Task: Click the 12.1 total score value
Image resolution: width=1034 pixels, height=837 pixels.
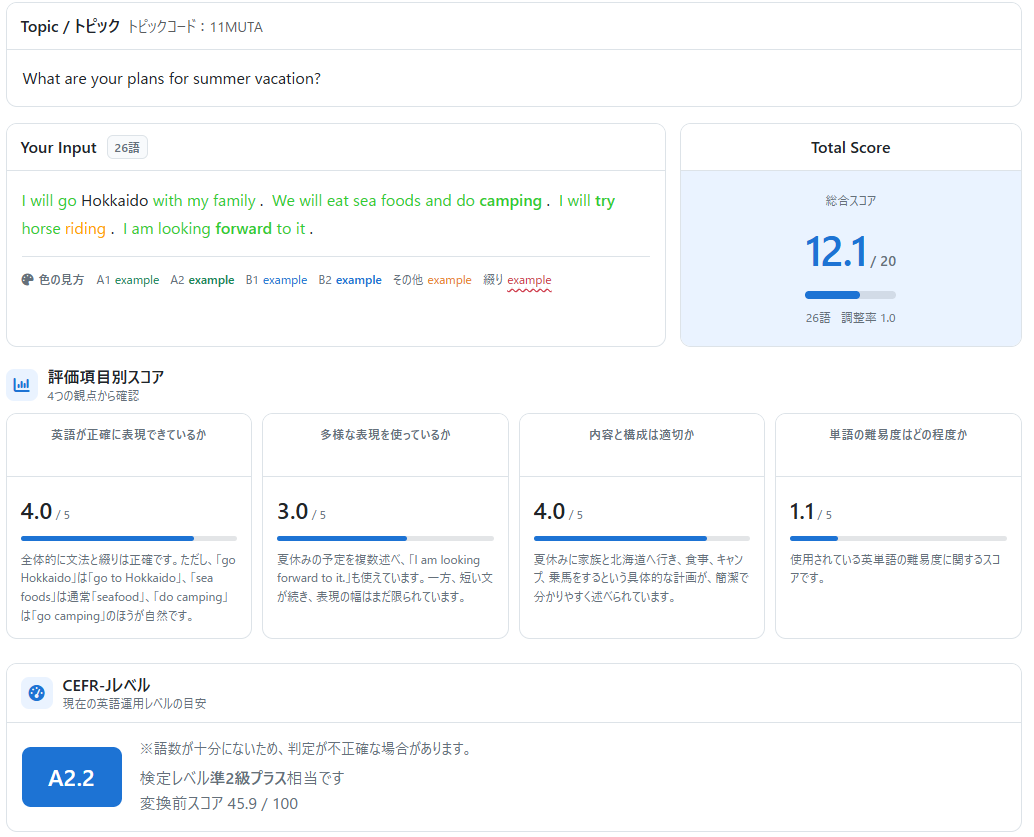Action: pos(836,252)
